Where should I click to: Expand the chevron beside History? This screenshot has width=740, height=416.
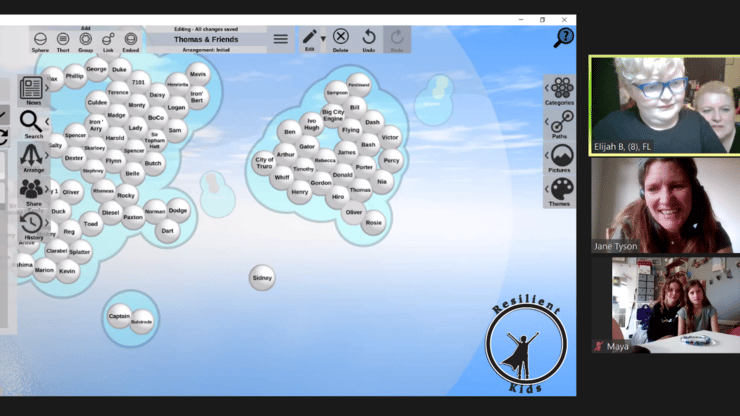[x=47, y=223]
